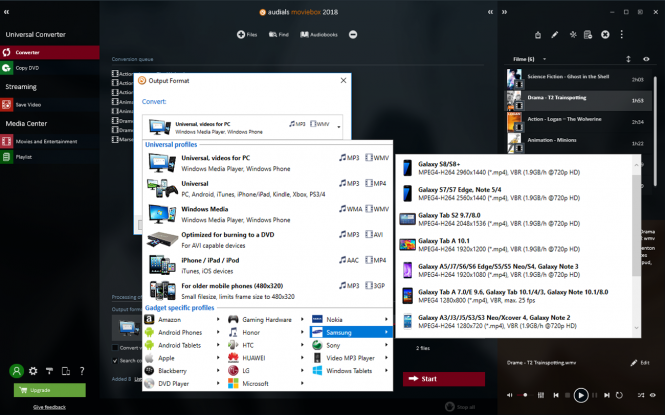
Task: Expand Android Phones submenu
Action: pyautogui.click(x=182, y=332)
